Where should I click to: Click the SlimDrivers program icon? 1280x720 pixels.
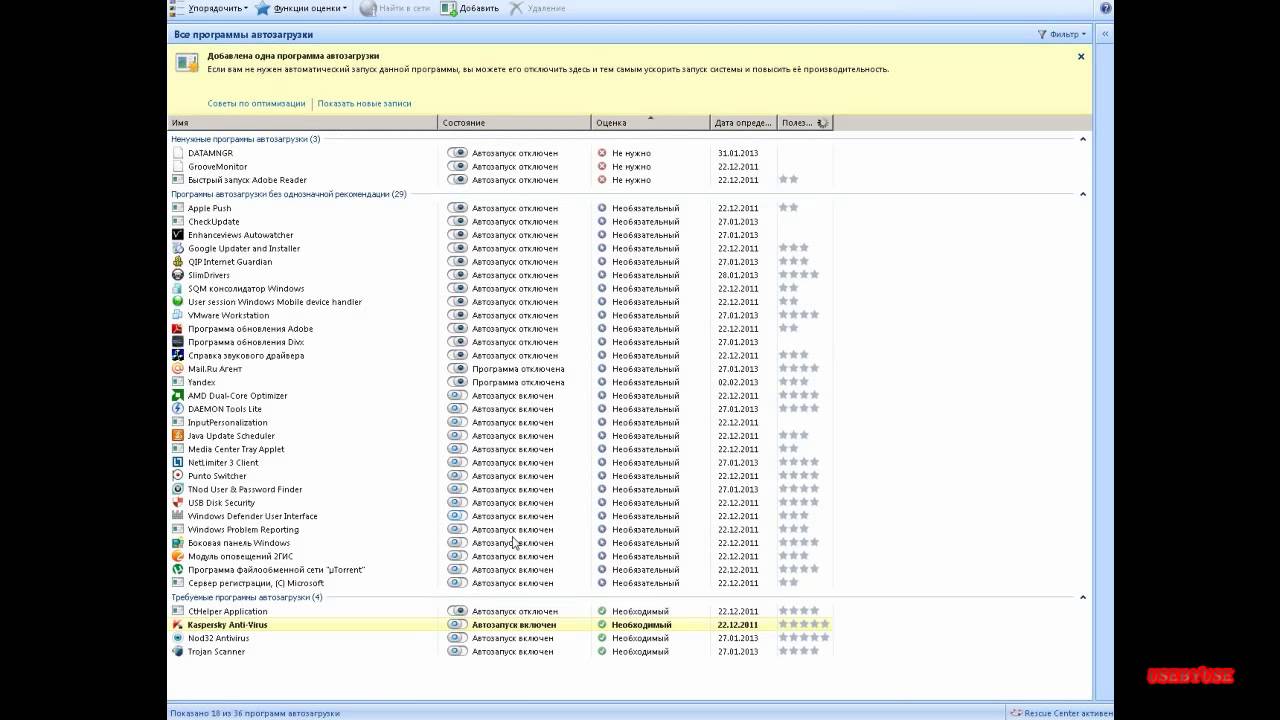point(178,275)
